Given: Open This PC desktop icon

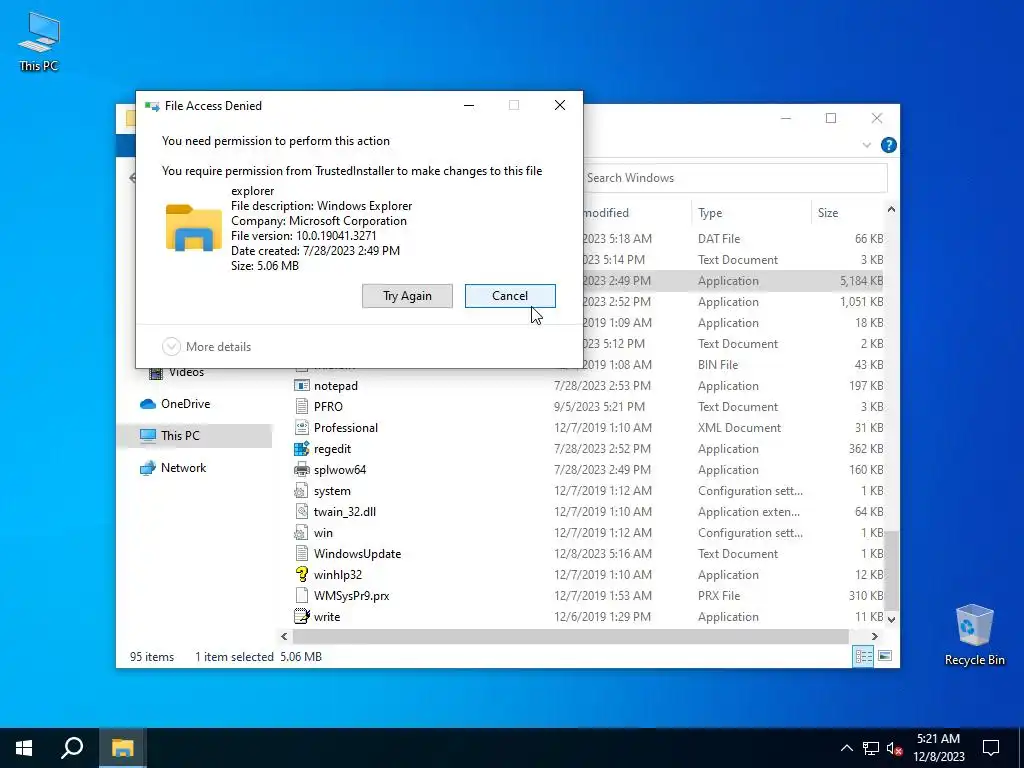Looking at the screenshot, I should (x=39, y=40).
